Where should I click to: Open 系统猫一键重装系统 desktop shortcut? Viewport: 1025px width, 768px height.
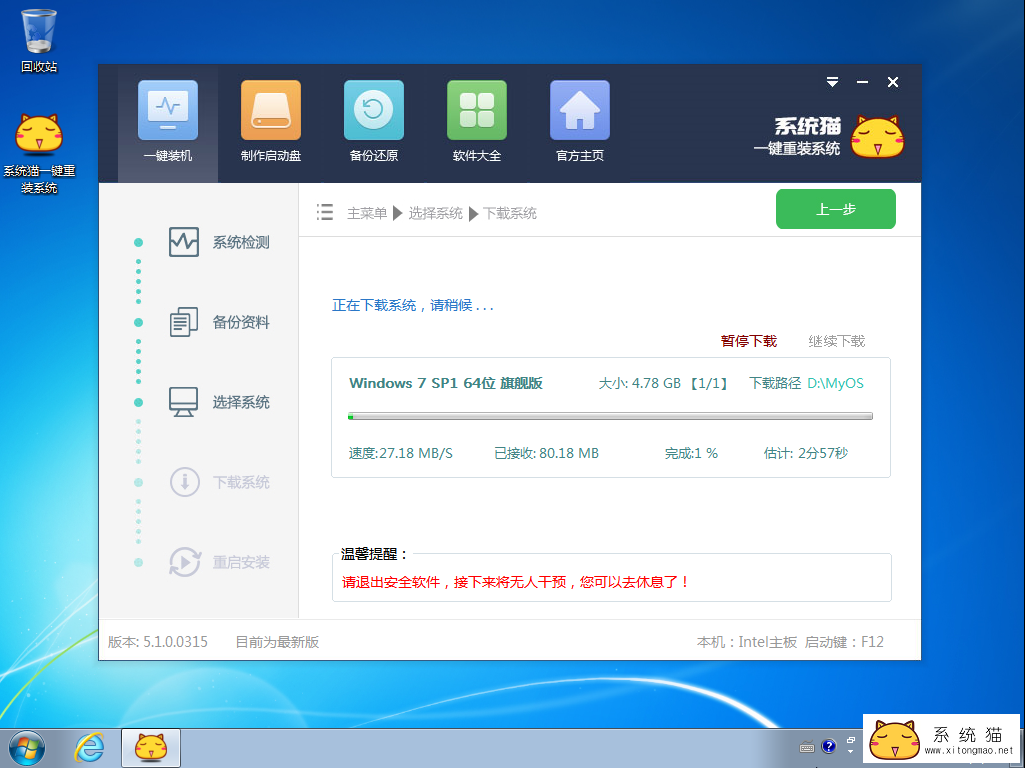(39, 154)
